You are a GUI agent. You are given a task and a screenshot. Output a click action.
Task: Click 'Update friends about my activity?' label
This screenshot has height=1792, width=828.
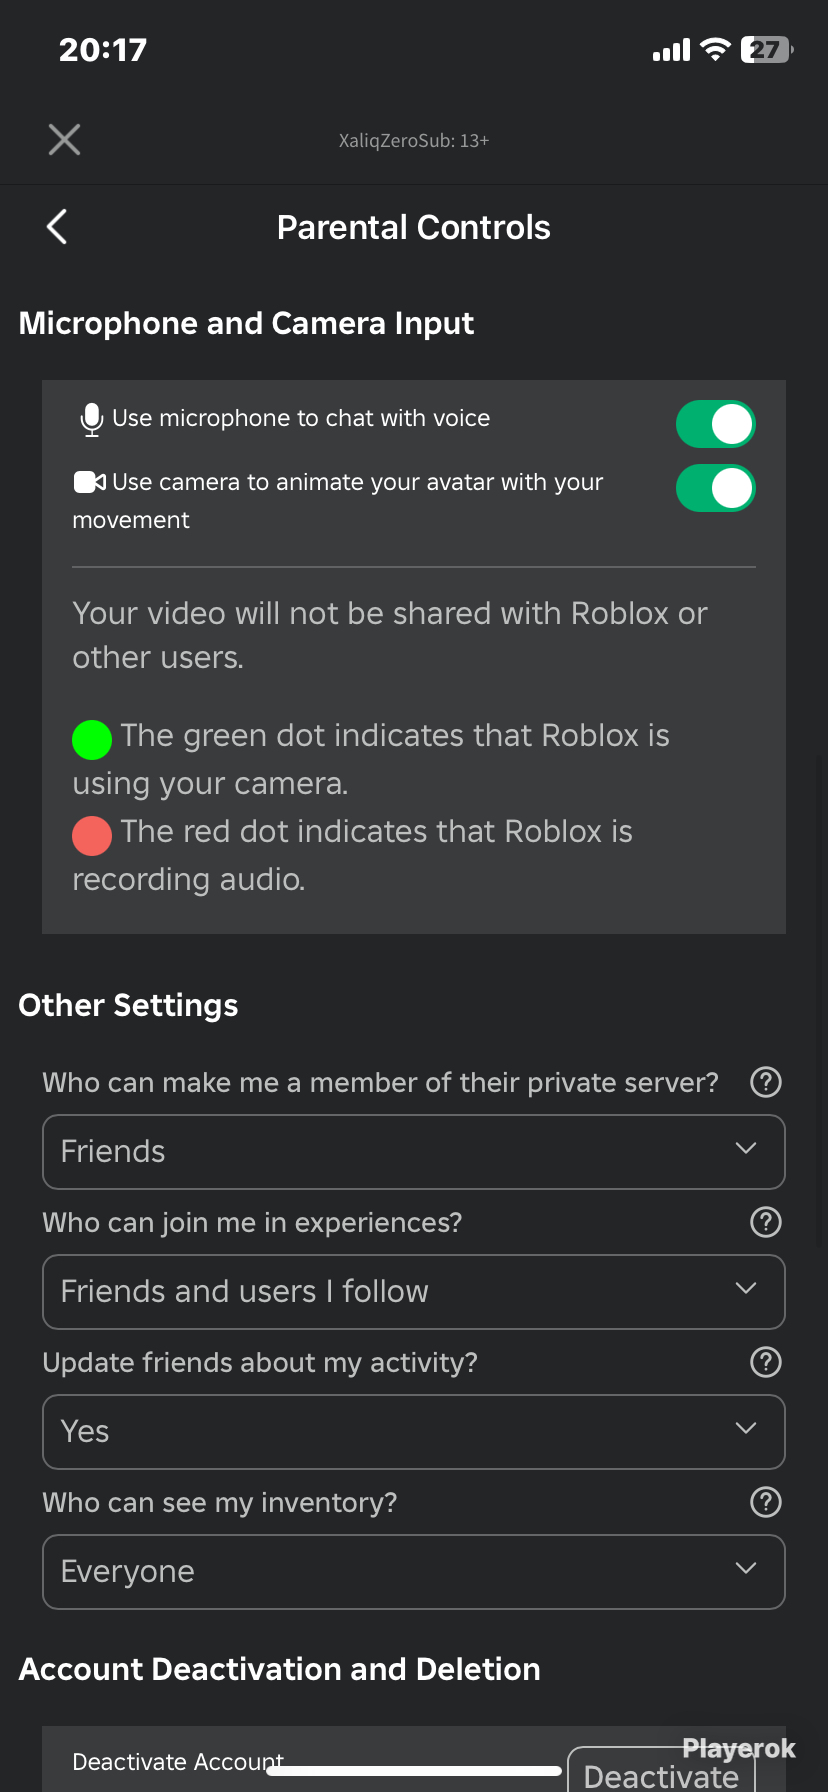260,1362
